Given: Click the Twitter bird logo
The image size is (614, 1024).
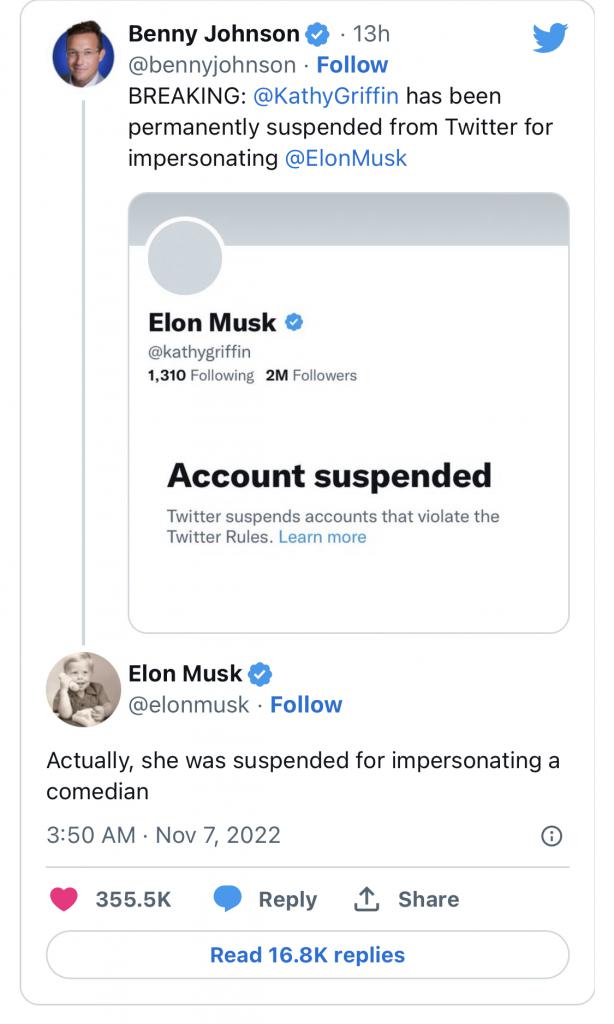Looking at the screenshot, I should tap(550, 38).
